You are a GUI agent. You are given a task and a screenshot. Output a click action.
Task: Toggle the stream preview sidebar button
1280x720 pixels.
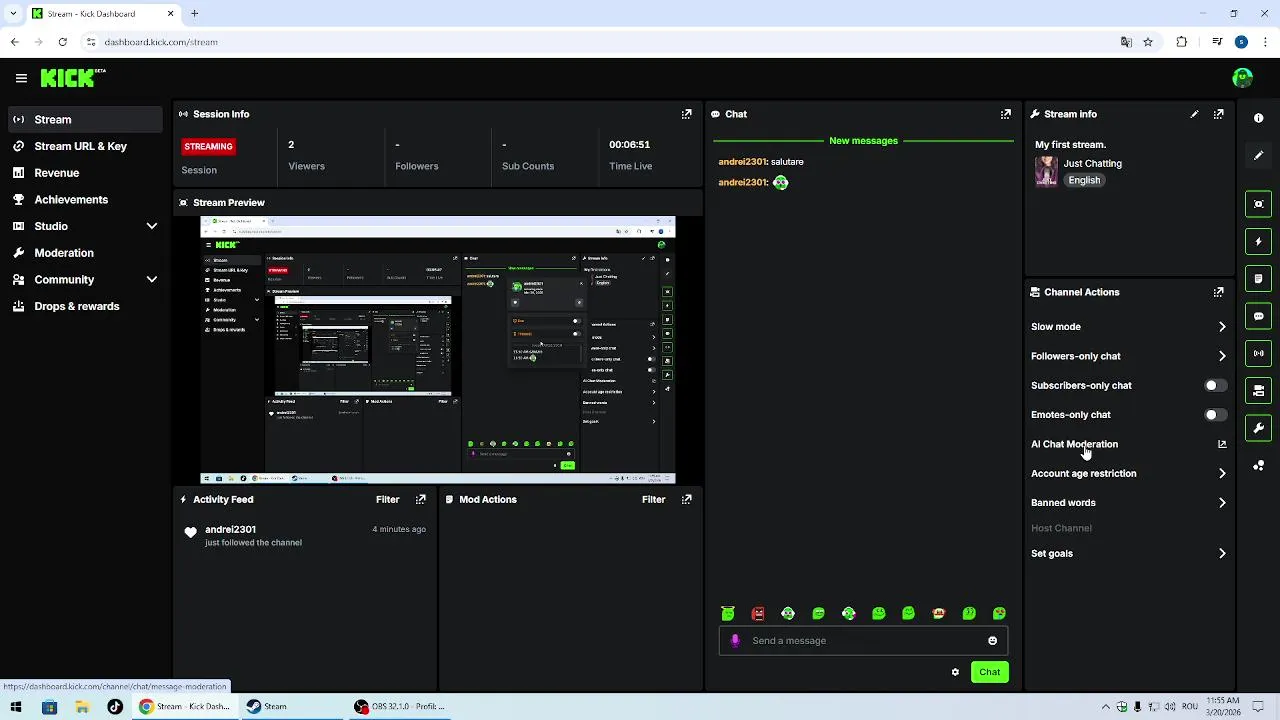(x=1258, y=204)
